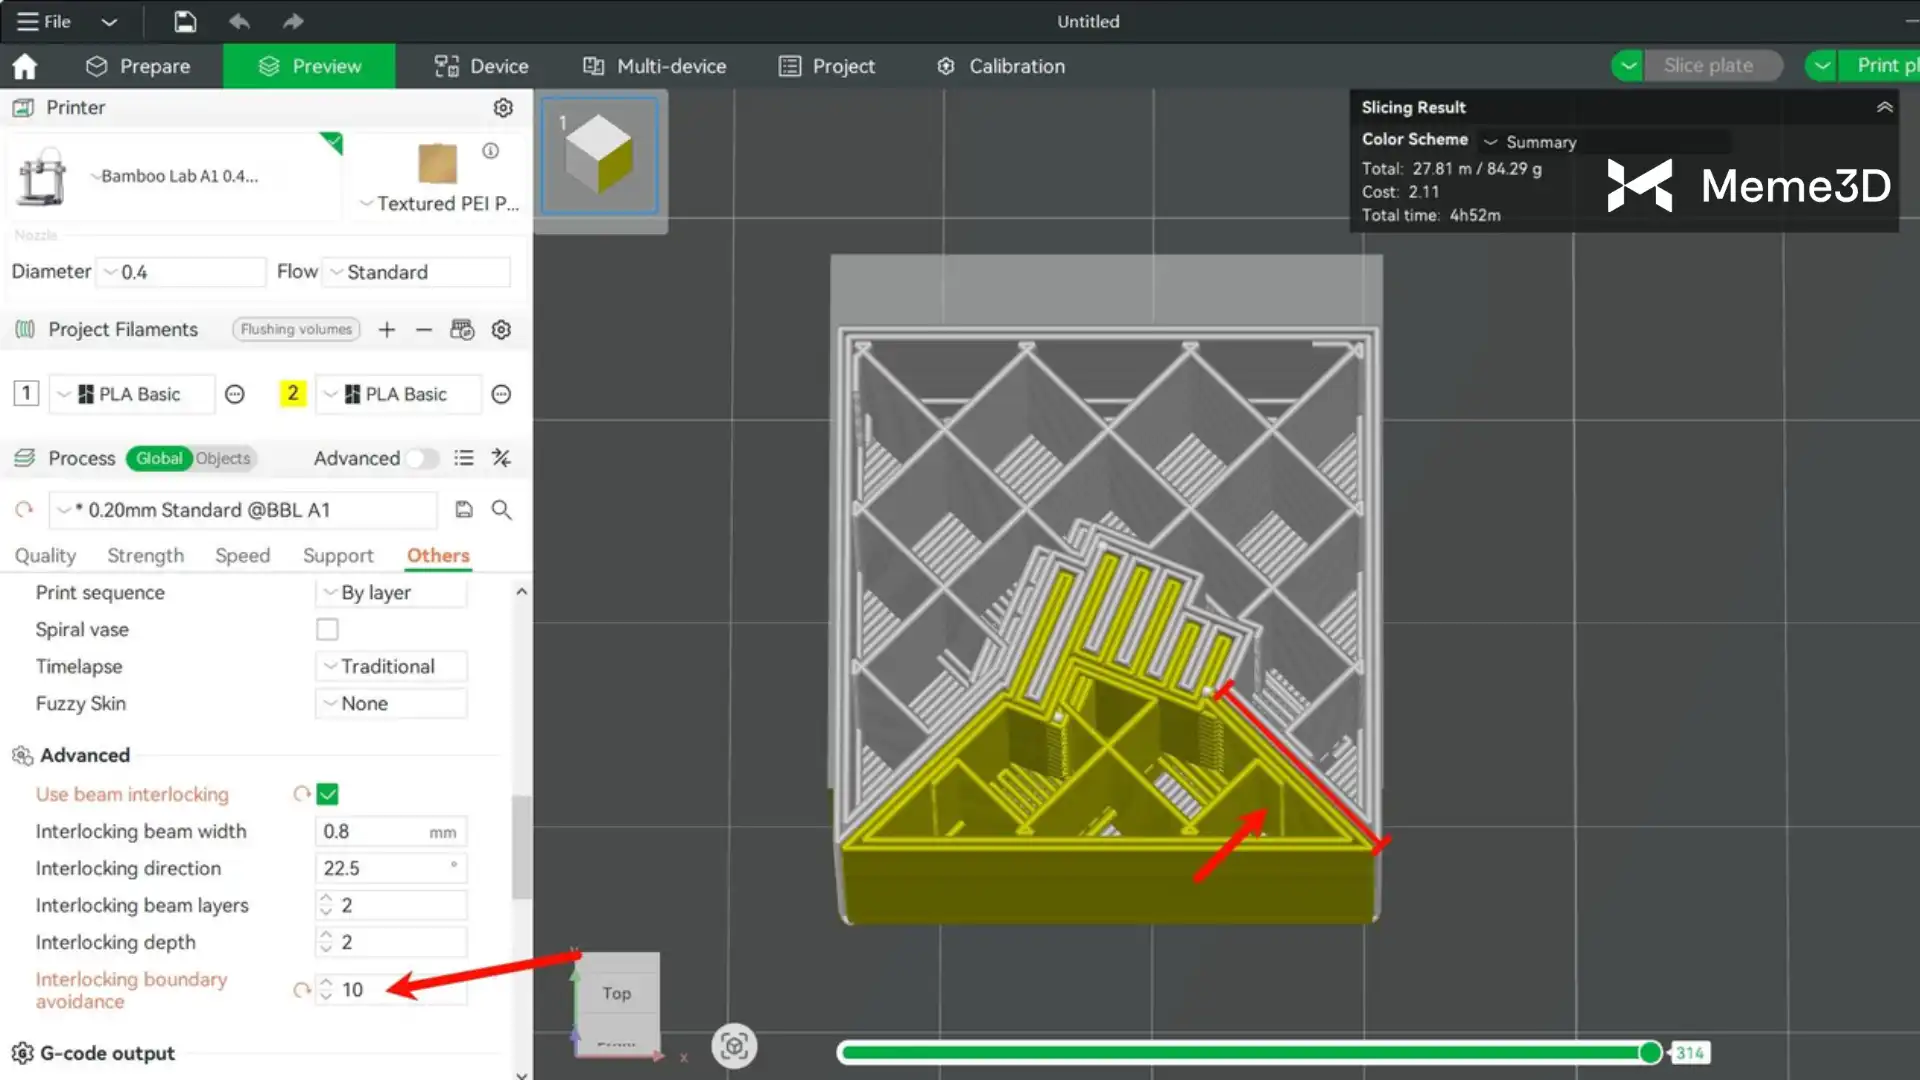Open printer settings gear icon

point(503,107)
